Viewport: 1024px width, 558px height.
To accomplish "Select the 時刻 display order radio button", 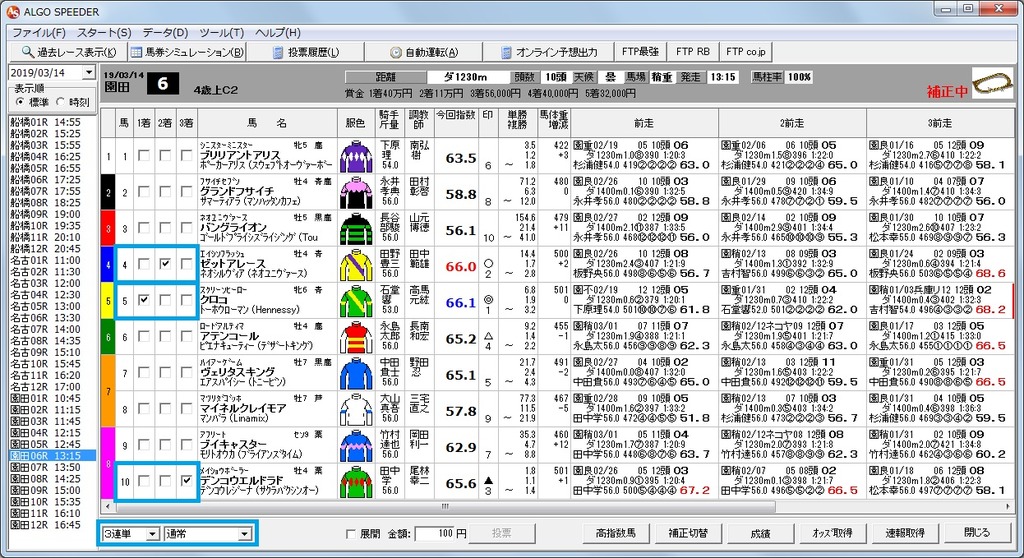I will 61,102.
